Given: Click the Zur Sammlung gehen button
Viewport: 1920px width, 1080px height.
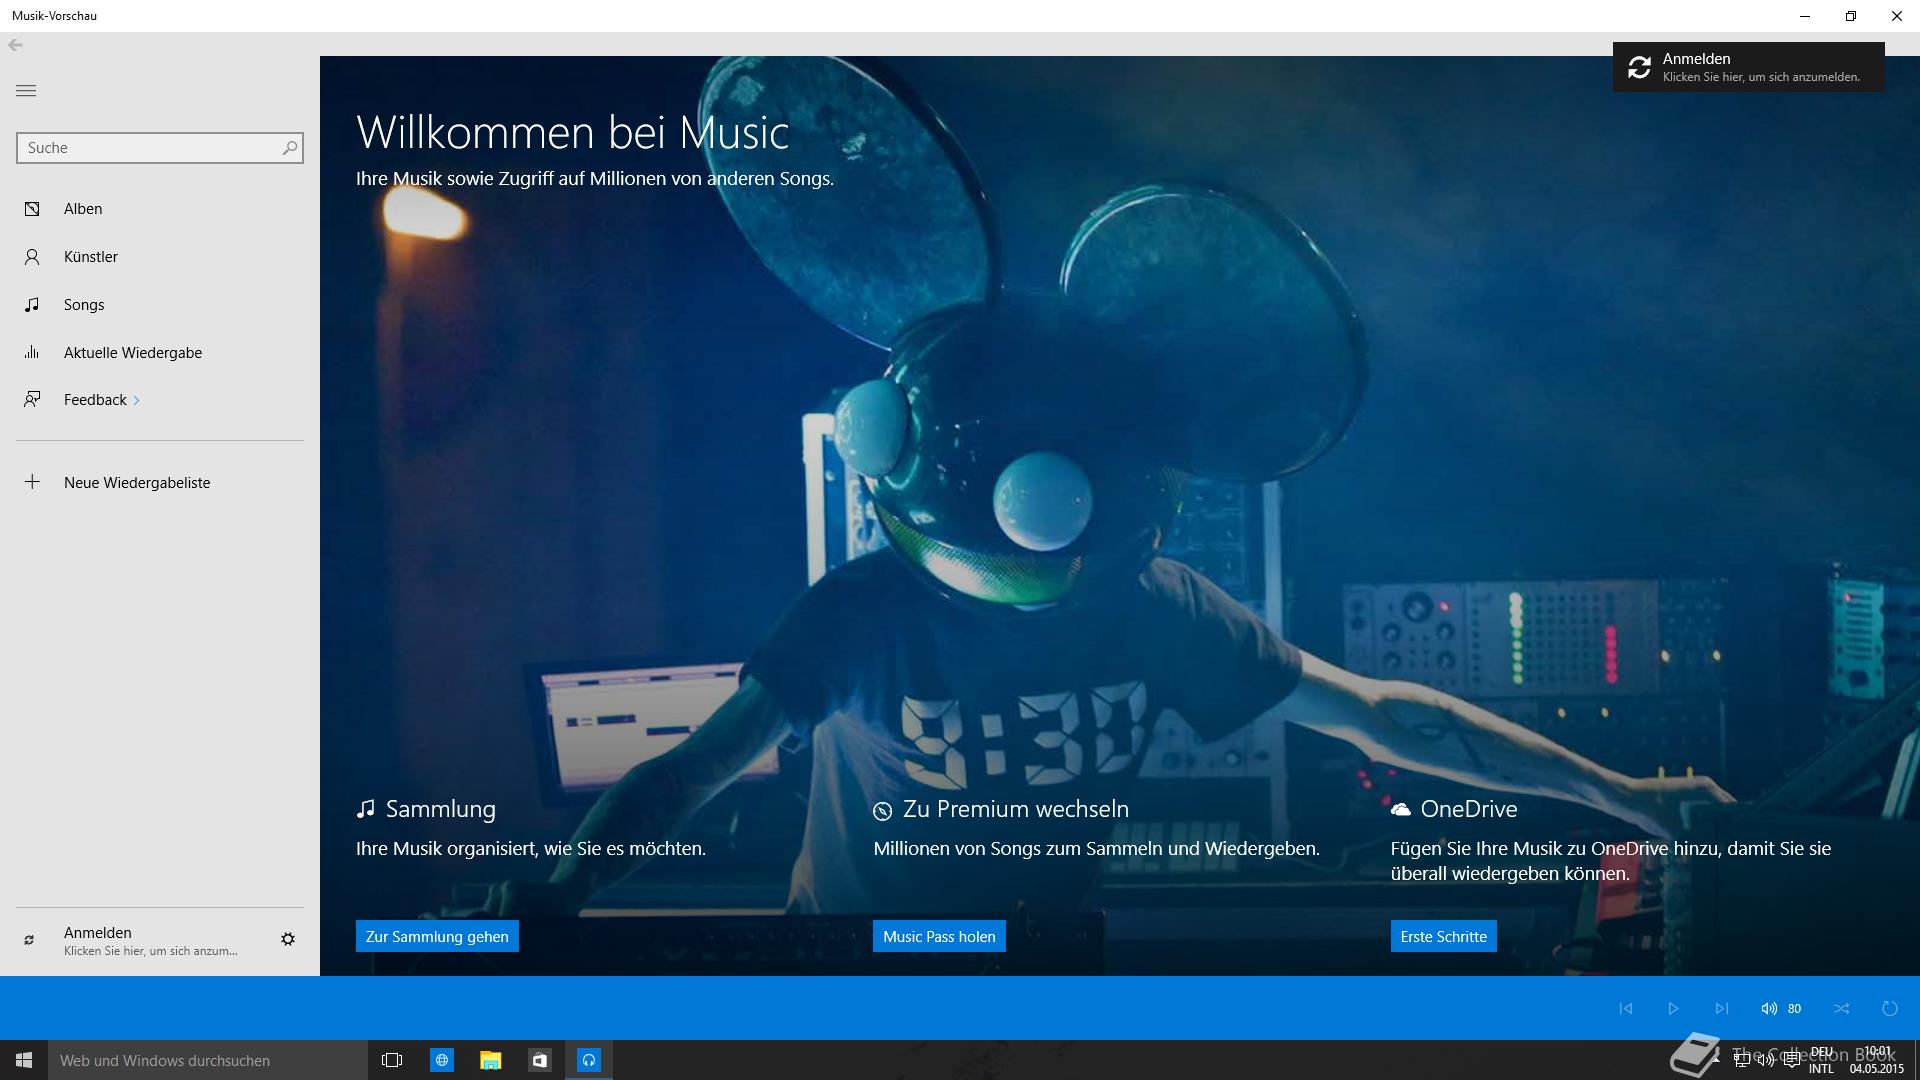Looking at the screenshot, I should pyautogui.click(x=437, y=936).
